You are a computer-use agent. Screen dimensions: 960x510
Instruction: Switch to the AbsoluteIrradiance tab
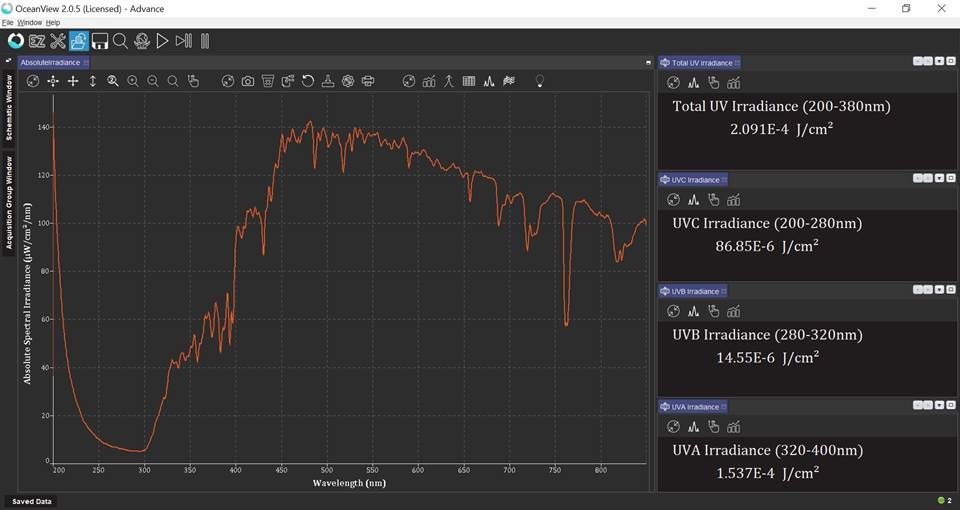pyautogui.click(x=50, y=62)
